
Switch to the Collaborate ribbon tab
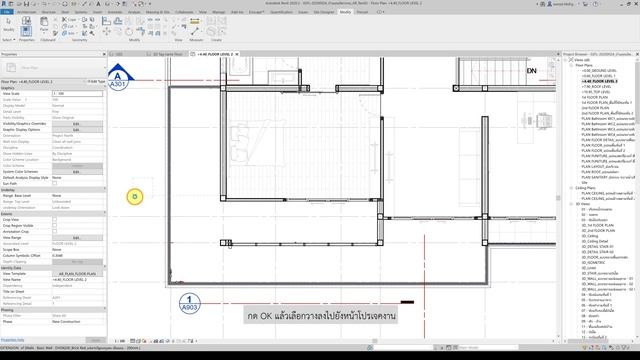coord(184,12)
